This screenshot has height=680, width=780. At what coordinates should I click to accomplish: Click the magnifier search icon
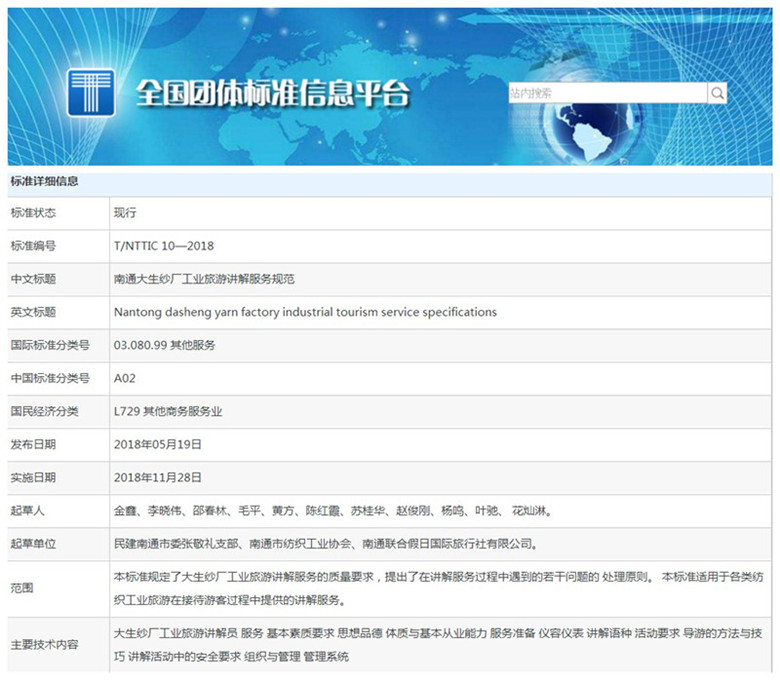[717, 93]
